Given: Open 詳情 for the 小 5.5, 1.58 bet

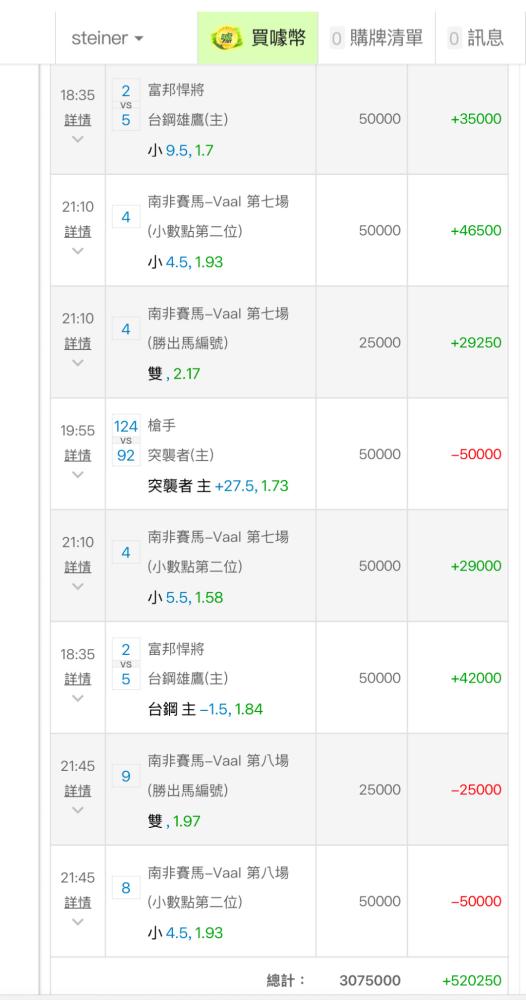Looking at the screenshot, I should (78, 567).
